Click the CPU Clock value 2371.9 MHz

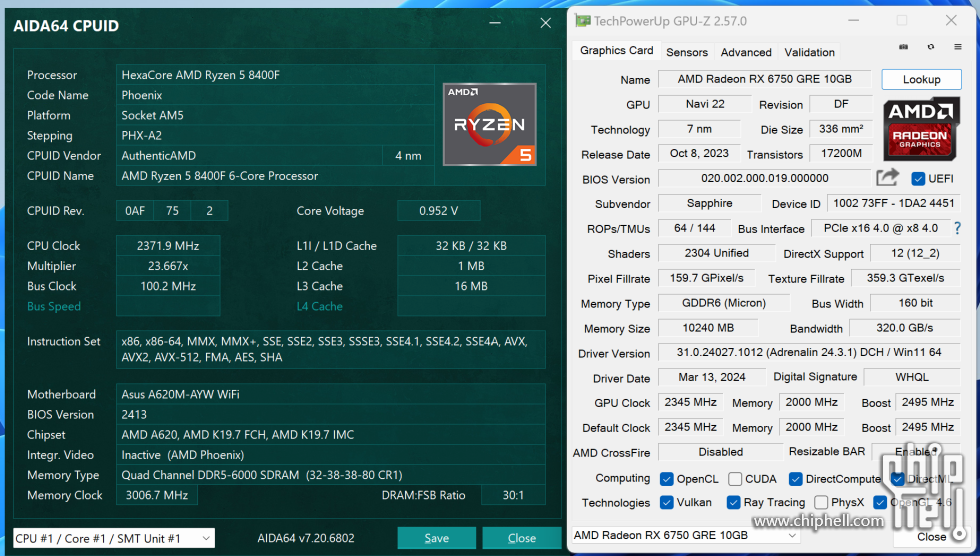click(x=168, y=246)
